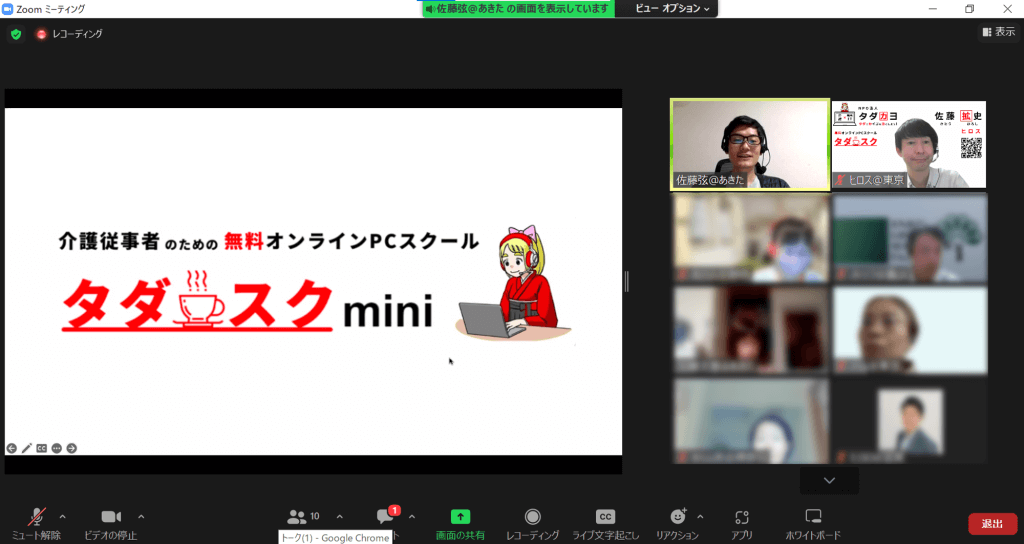Select masked participant video thumbnail
Image resolution: width=1024 pixels, height=544 pixels.
[x=751, y=238]
